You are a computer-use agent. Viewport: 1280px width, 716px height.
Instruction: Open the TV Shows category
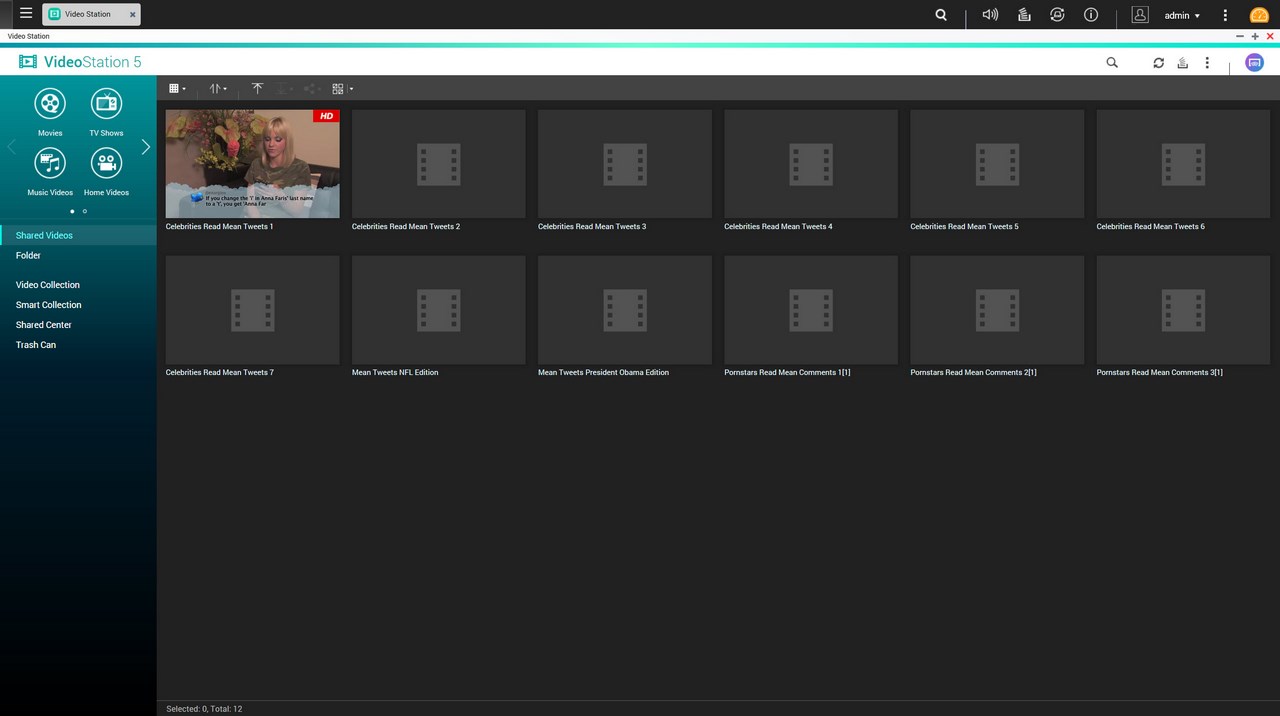(106, 111)
